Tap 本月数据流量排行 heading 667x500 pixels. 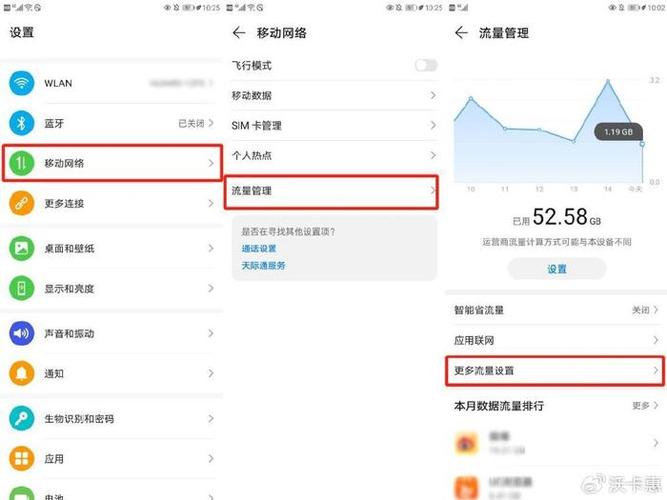point(499,406)
